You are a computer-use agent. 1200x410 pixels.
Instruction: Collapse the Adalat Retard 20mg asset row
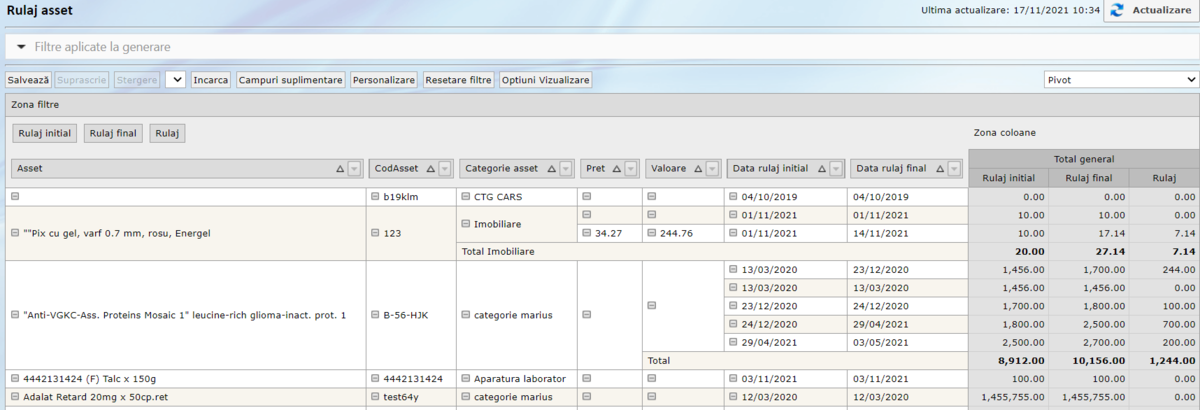pyautogui.click(x=14, y=397)
